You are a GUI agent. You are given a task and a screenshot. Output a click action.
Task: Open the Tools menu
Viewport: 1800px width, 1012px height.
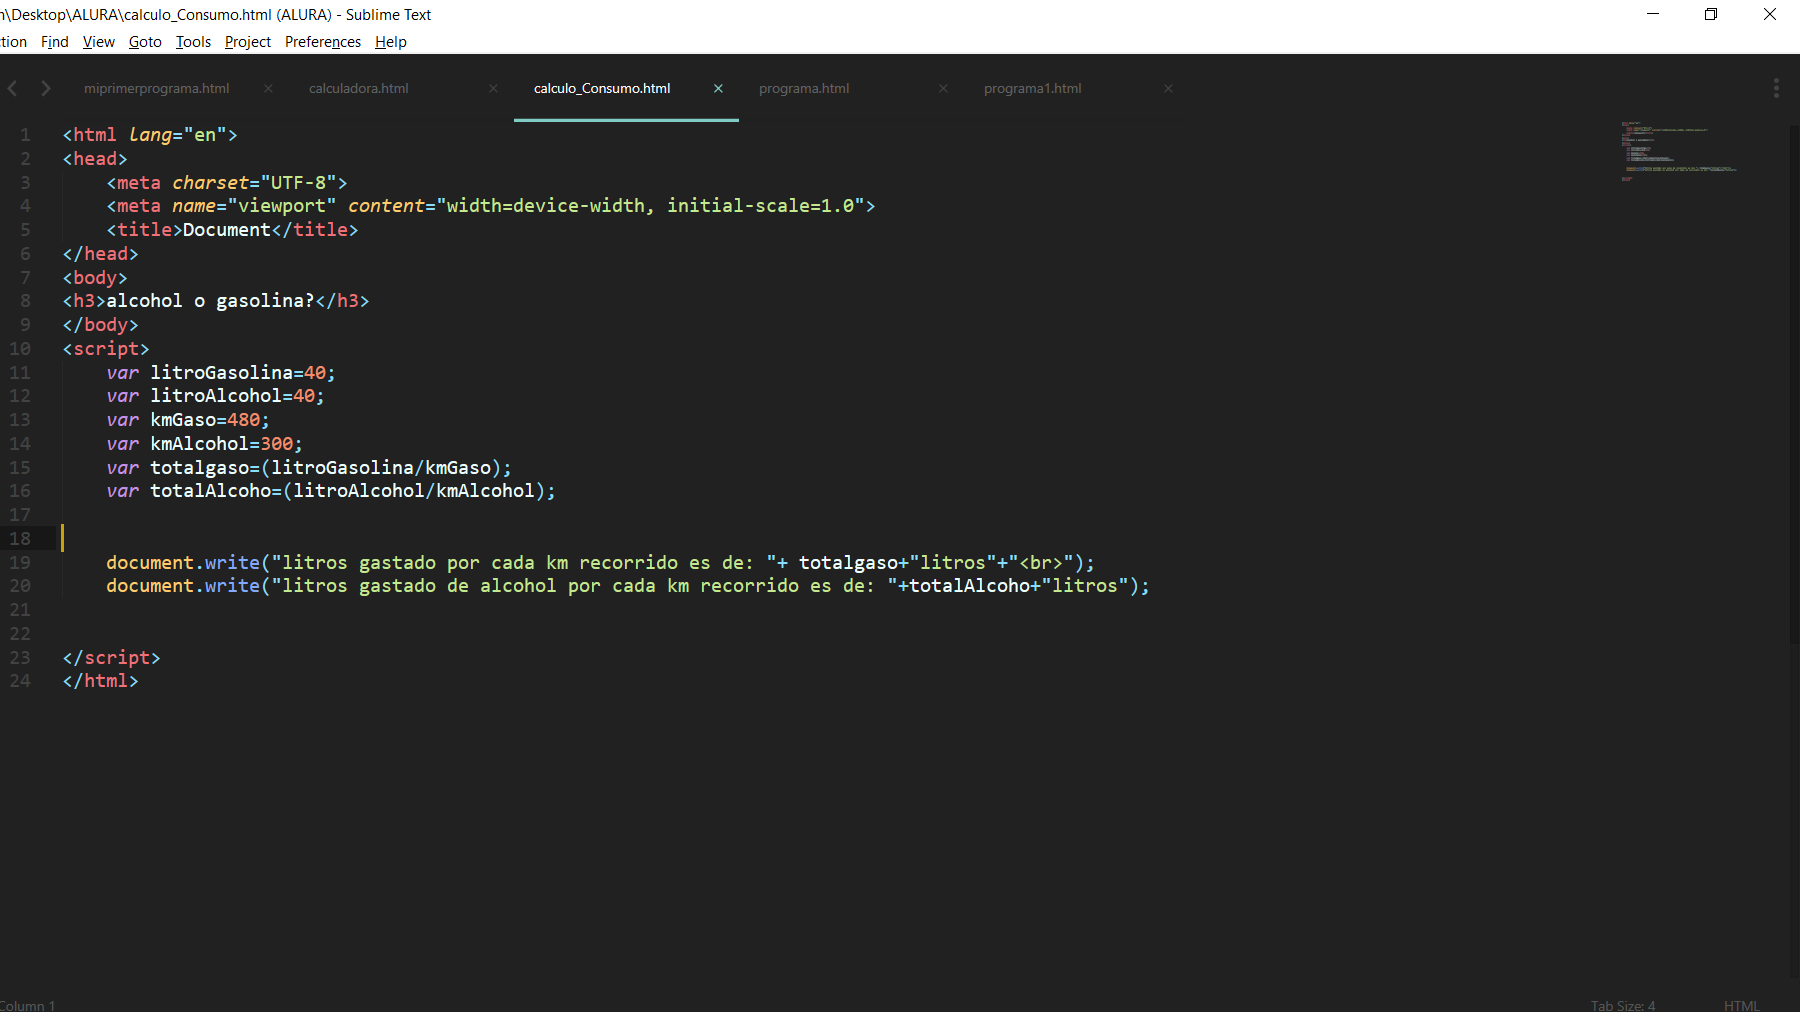[193, 42]
